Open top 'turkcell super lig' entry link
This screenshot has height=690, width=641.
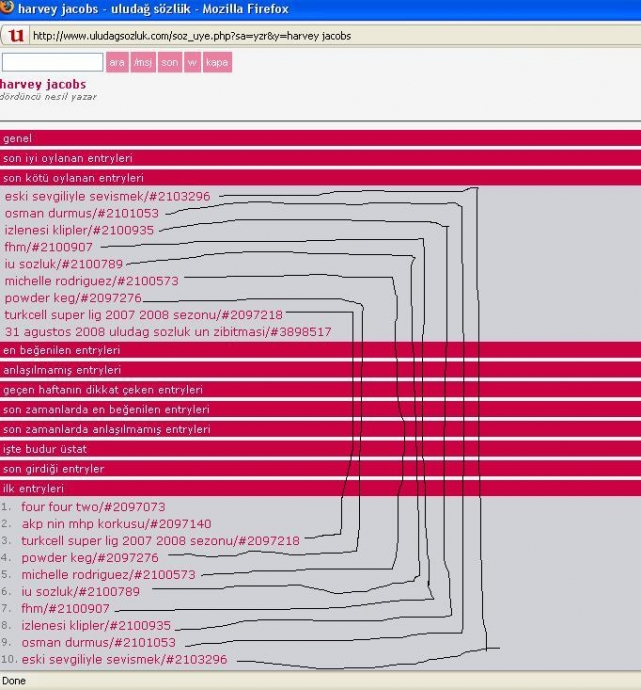143,315
